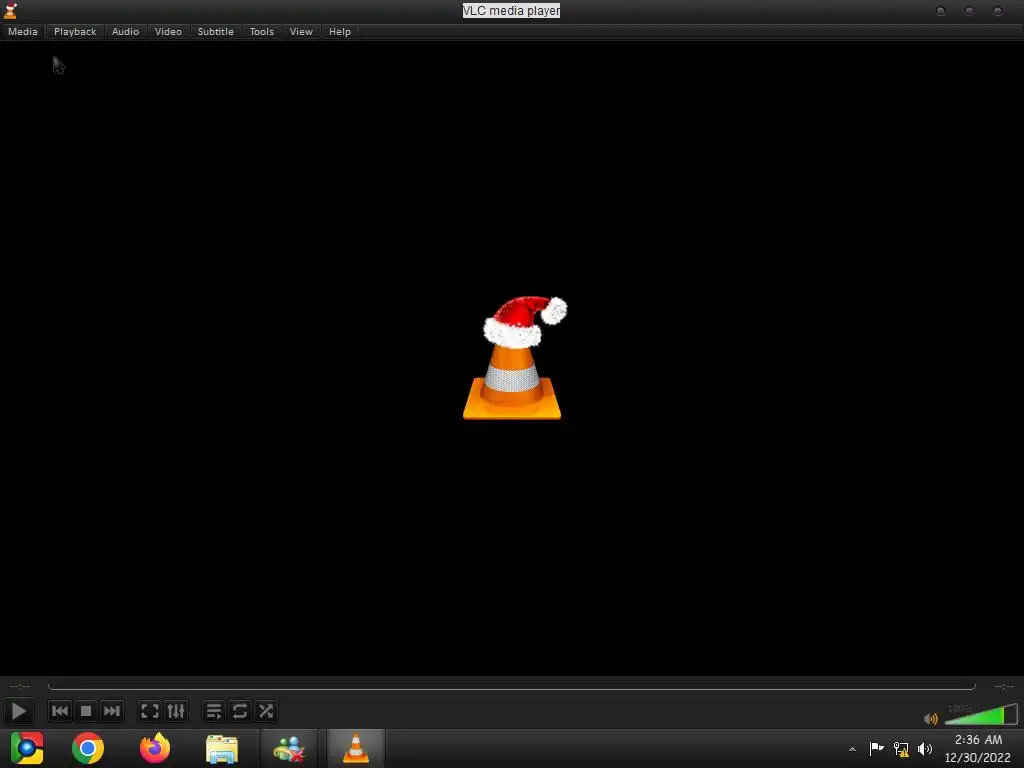Image resolution: width=1024 pixels, height=768 pixels.
Task: Open the View menu
Action: click(301, 31)
